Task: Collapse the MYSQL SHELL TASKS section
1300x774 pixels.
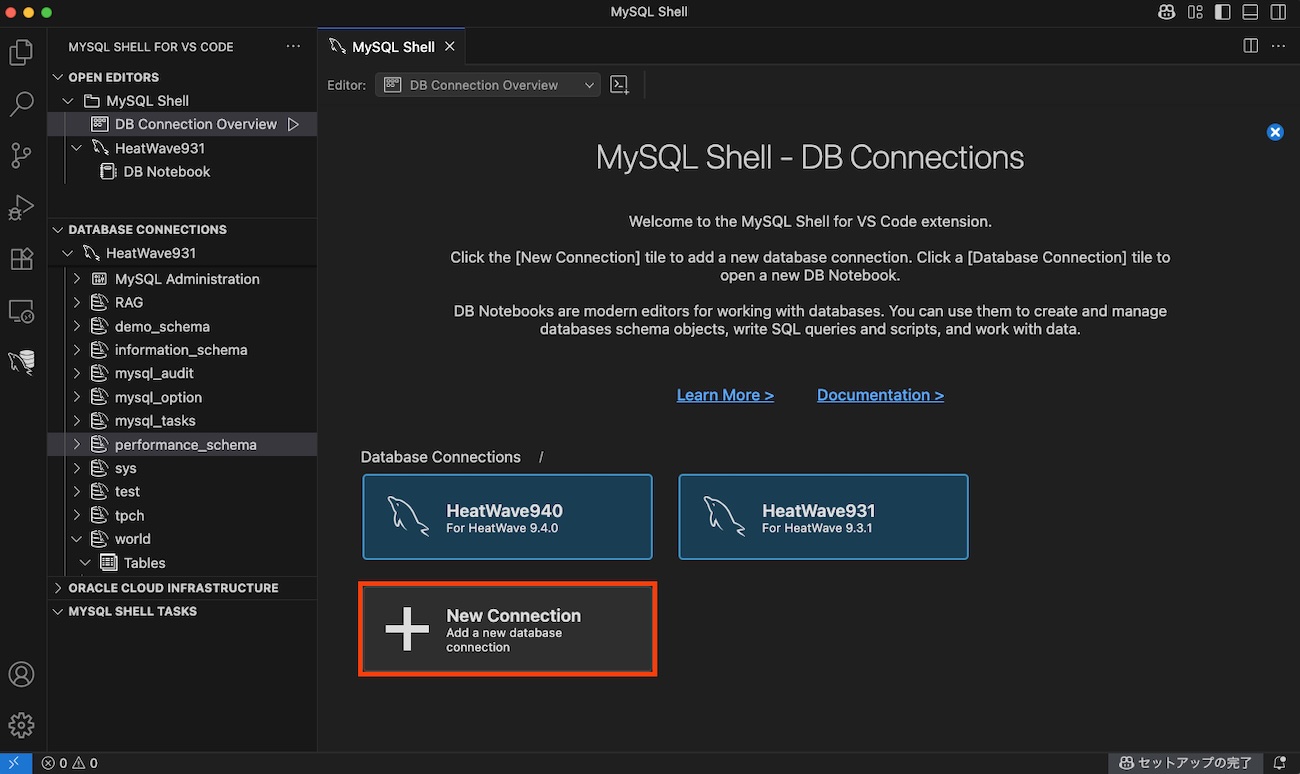Action: (x=58, y=611)
